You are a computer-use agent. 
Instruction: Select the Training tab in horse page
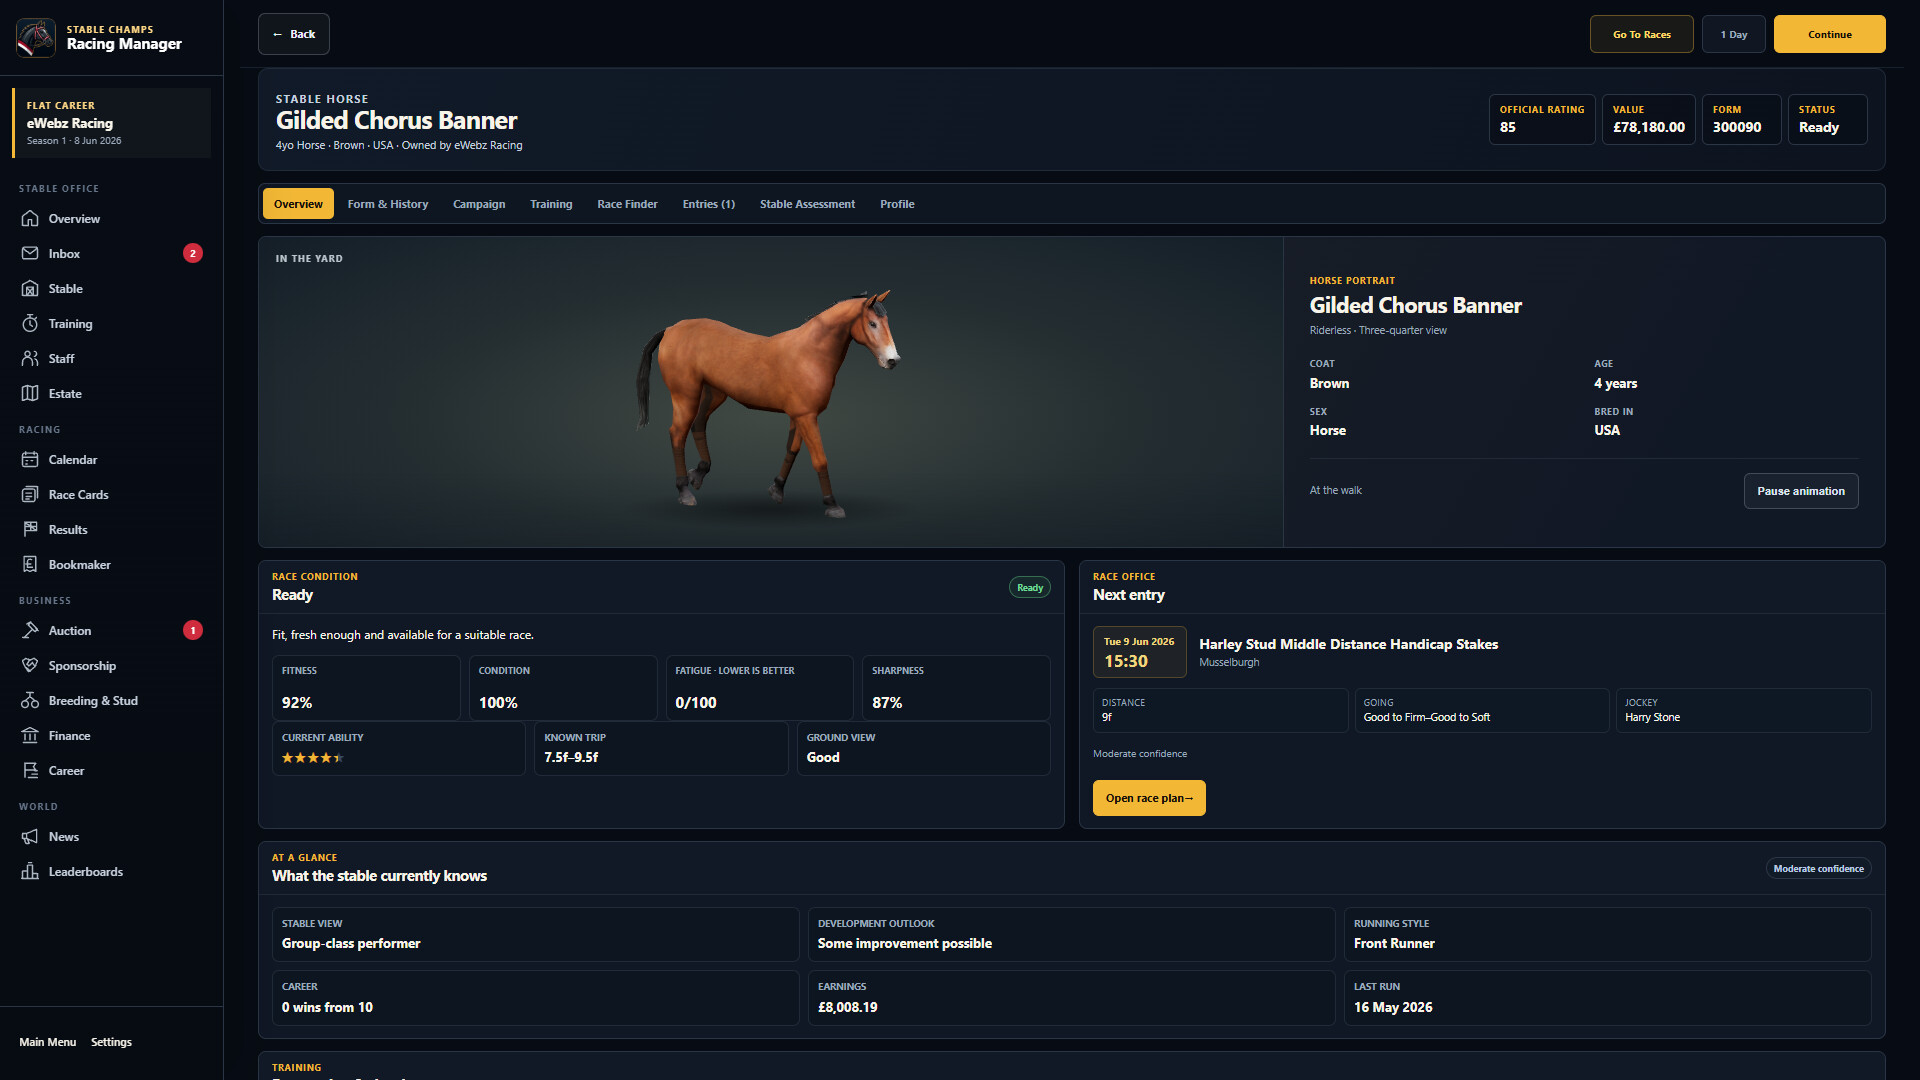551,204
